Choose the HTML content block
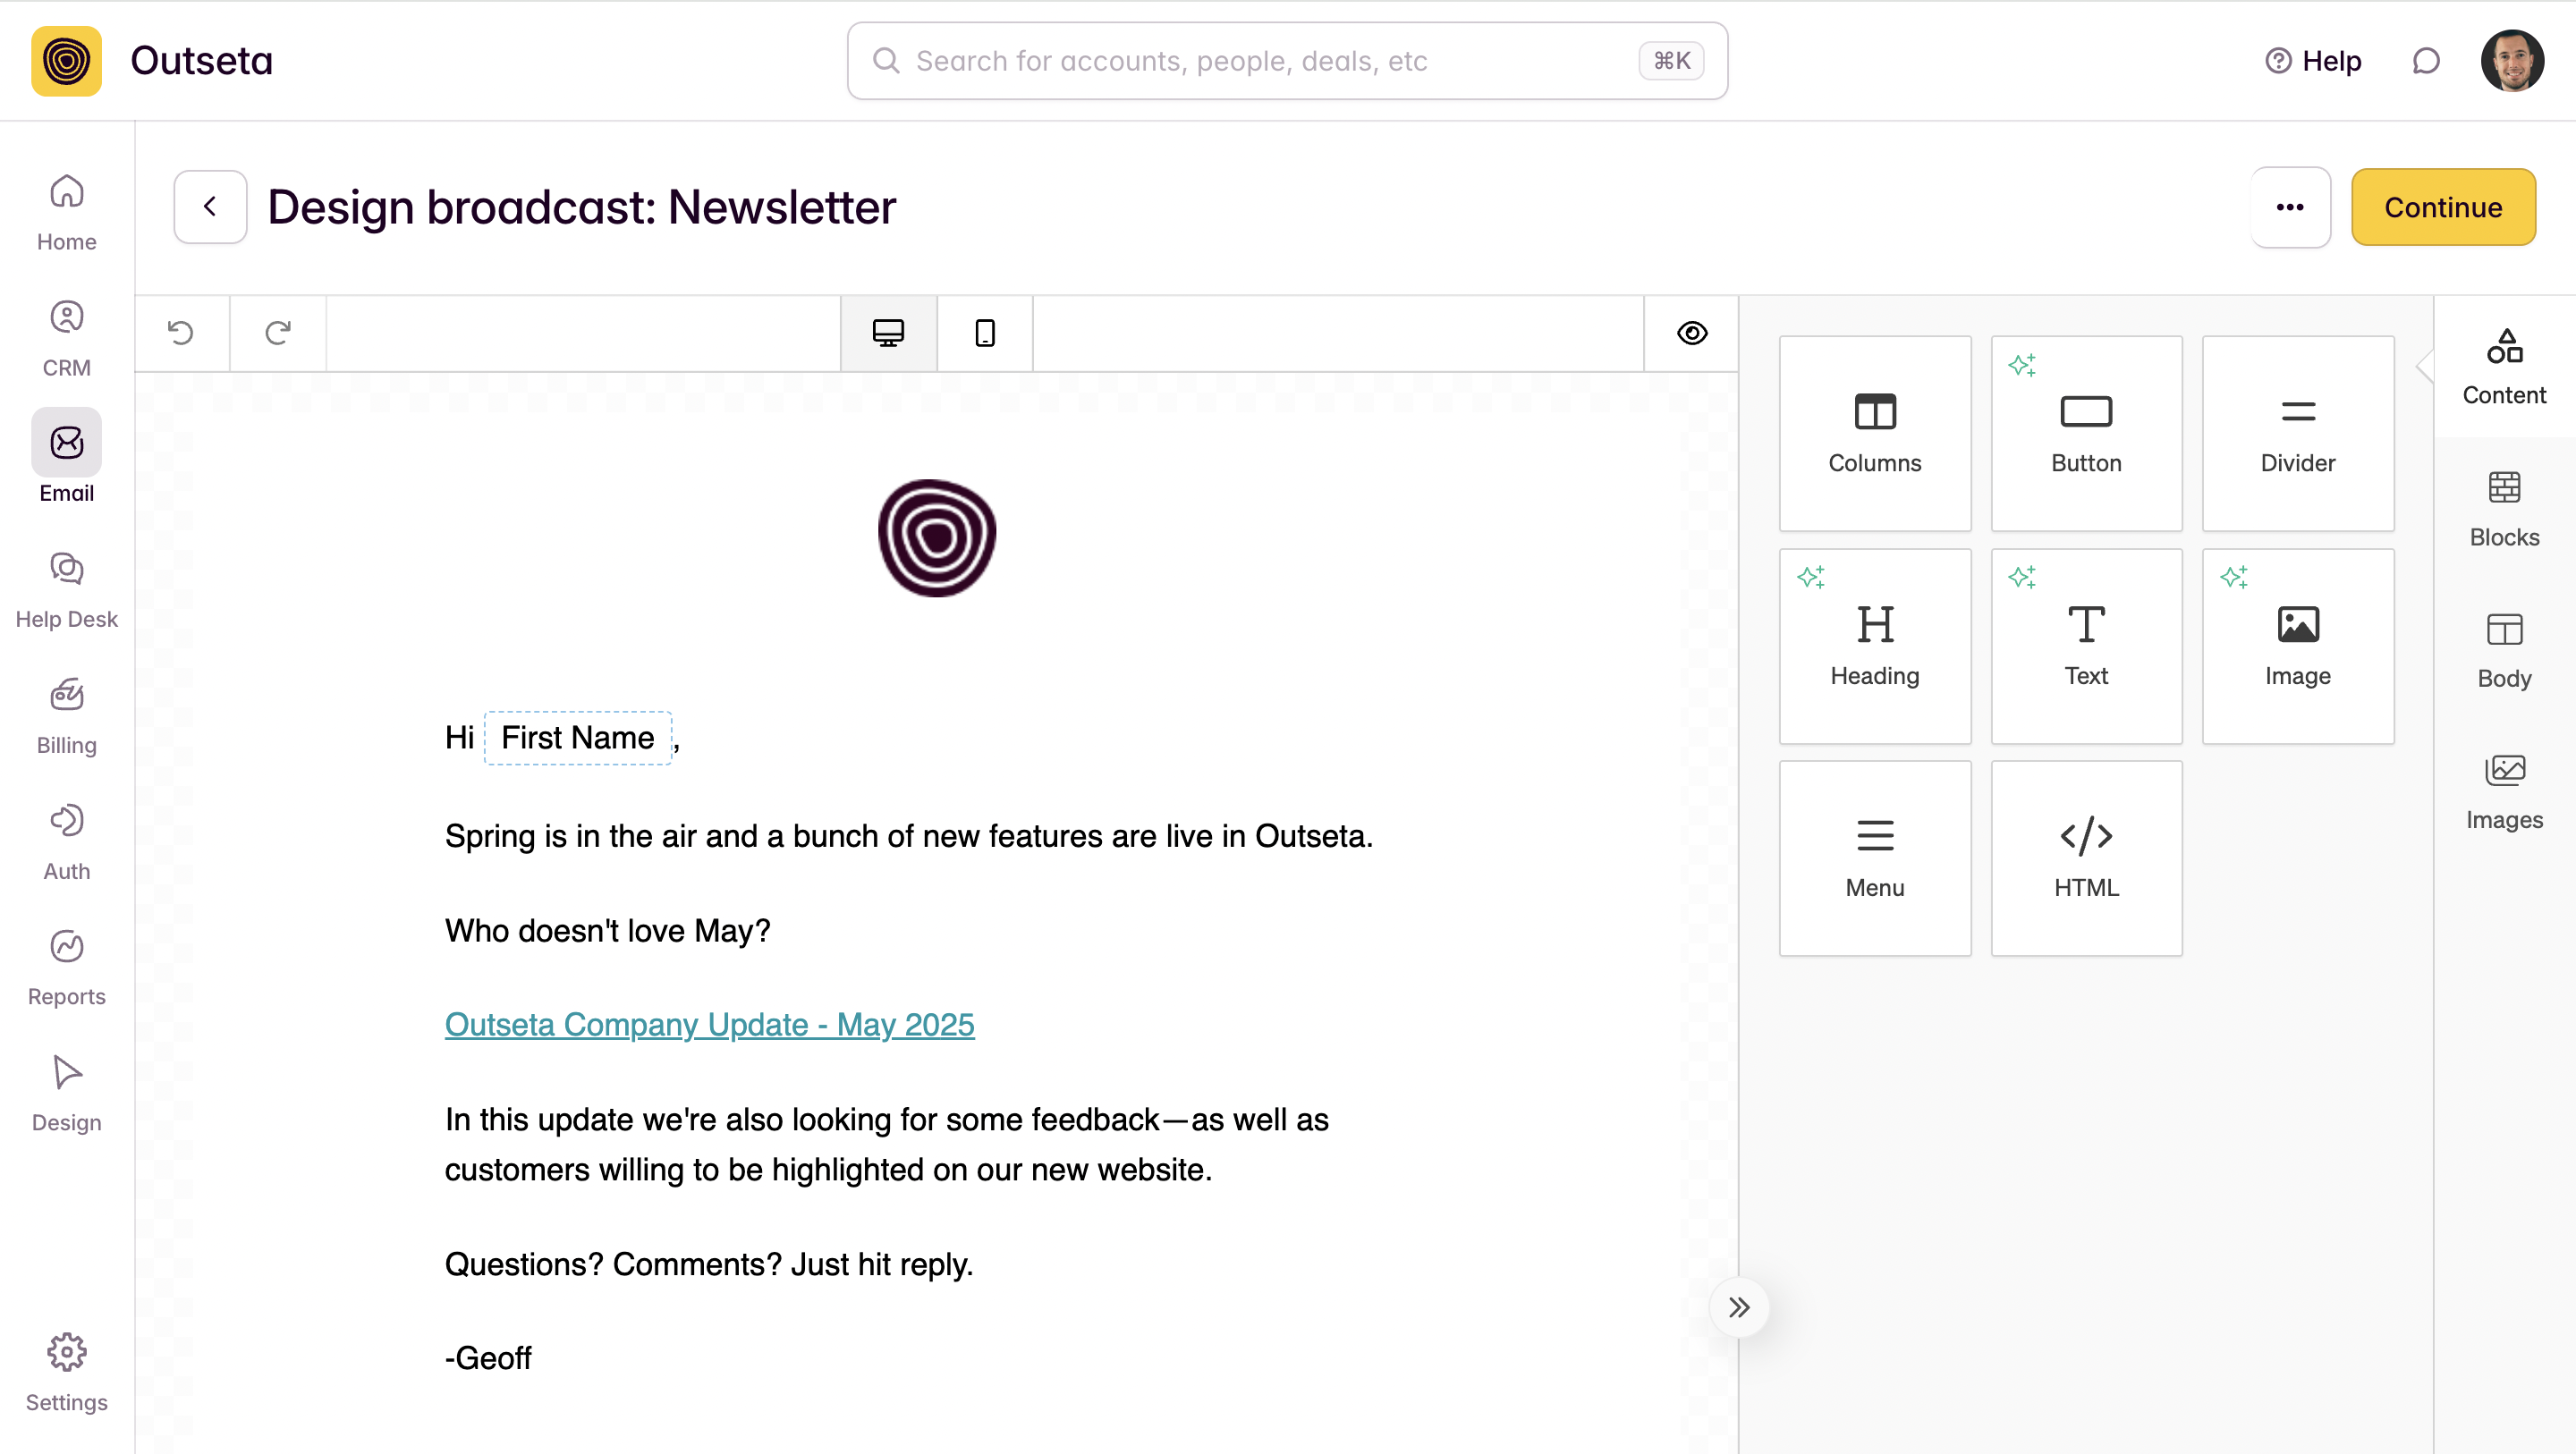The height and width of the screenshot is (1454, 2576). point(2086,858)
